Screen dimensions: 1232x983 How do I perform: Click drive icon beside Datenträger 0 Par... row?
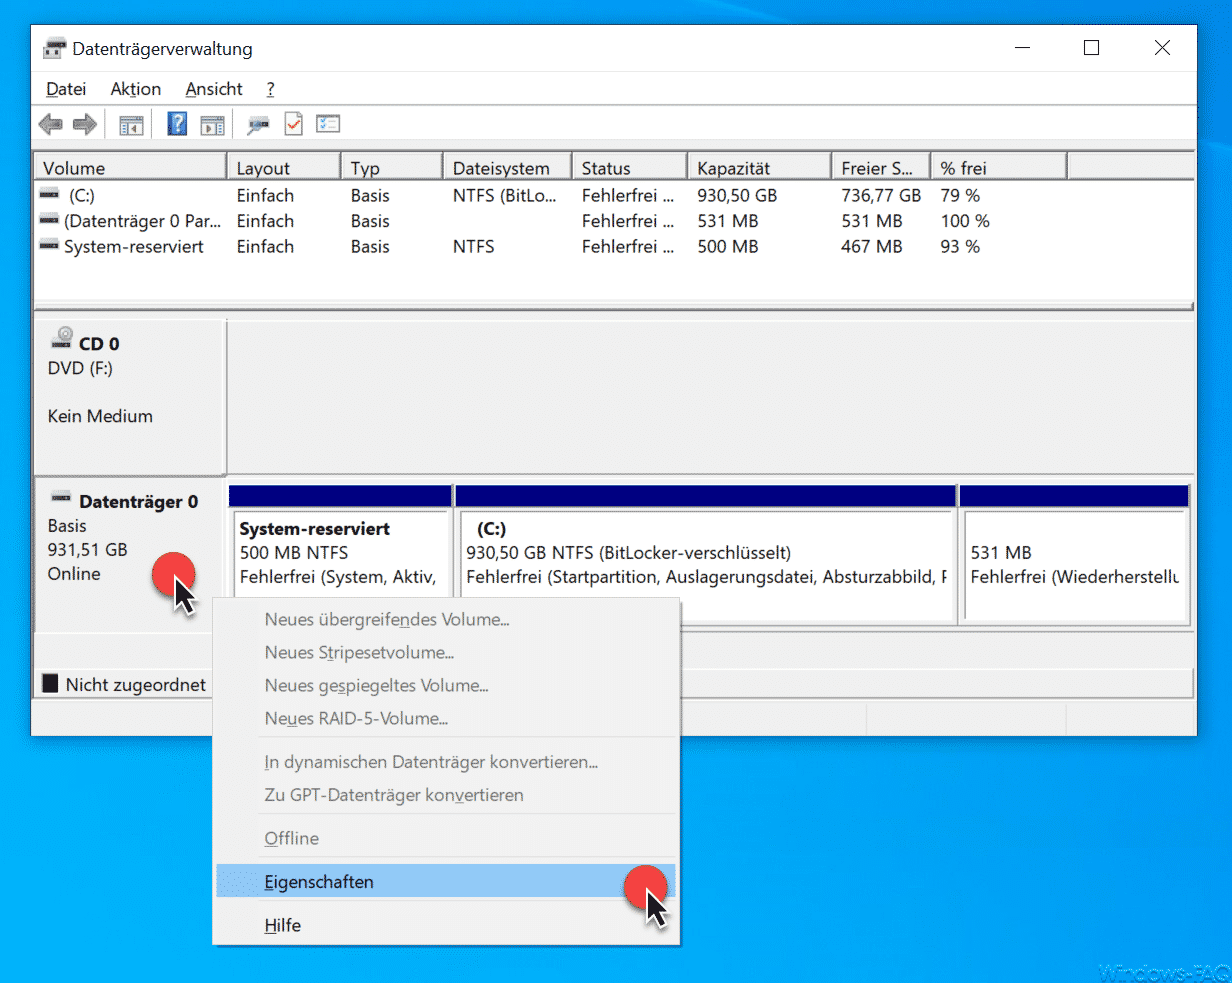49,219
